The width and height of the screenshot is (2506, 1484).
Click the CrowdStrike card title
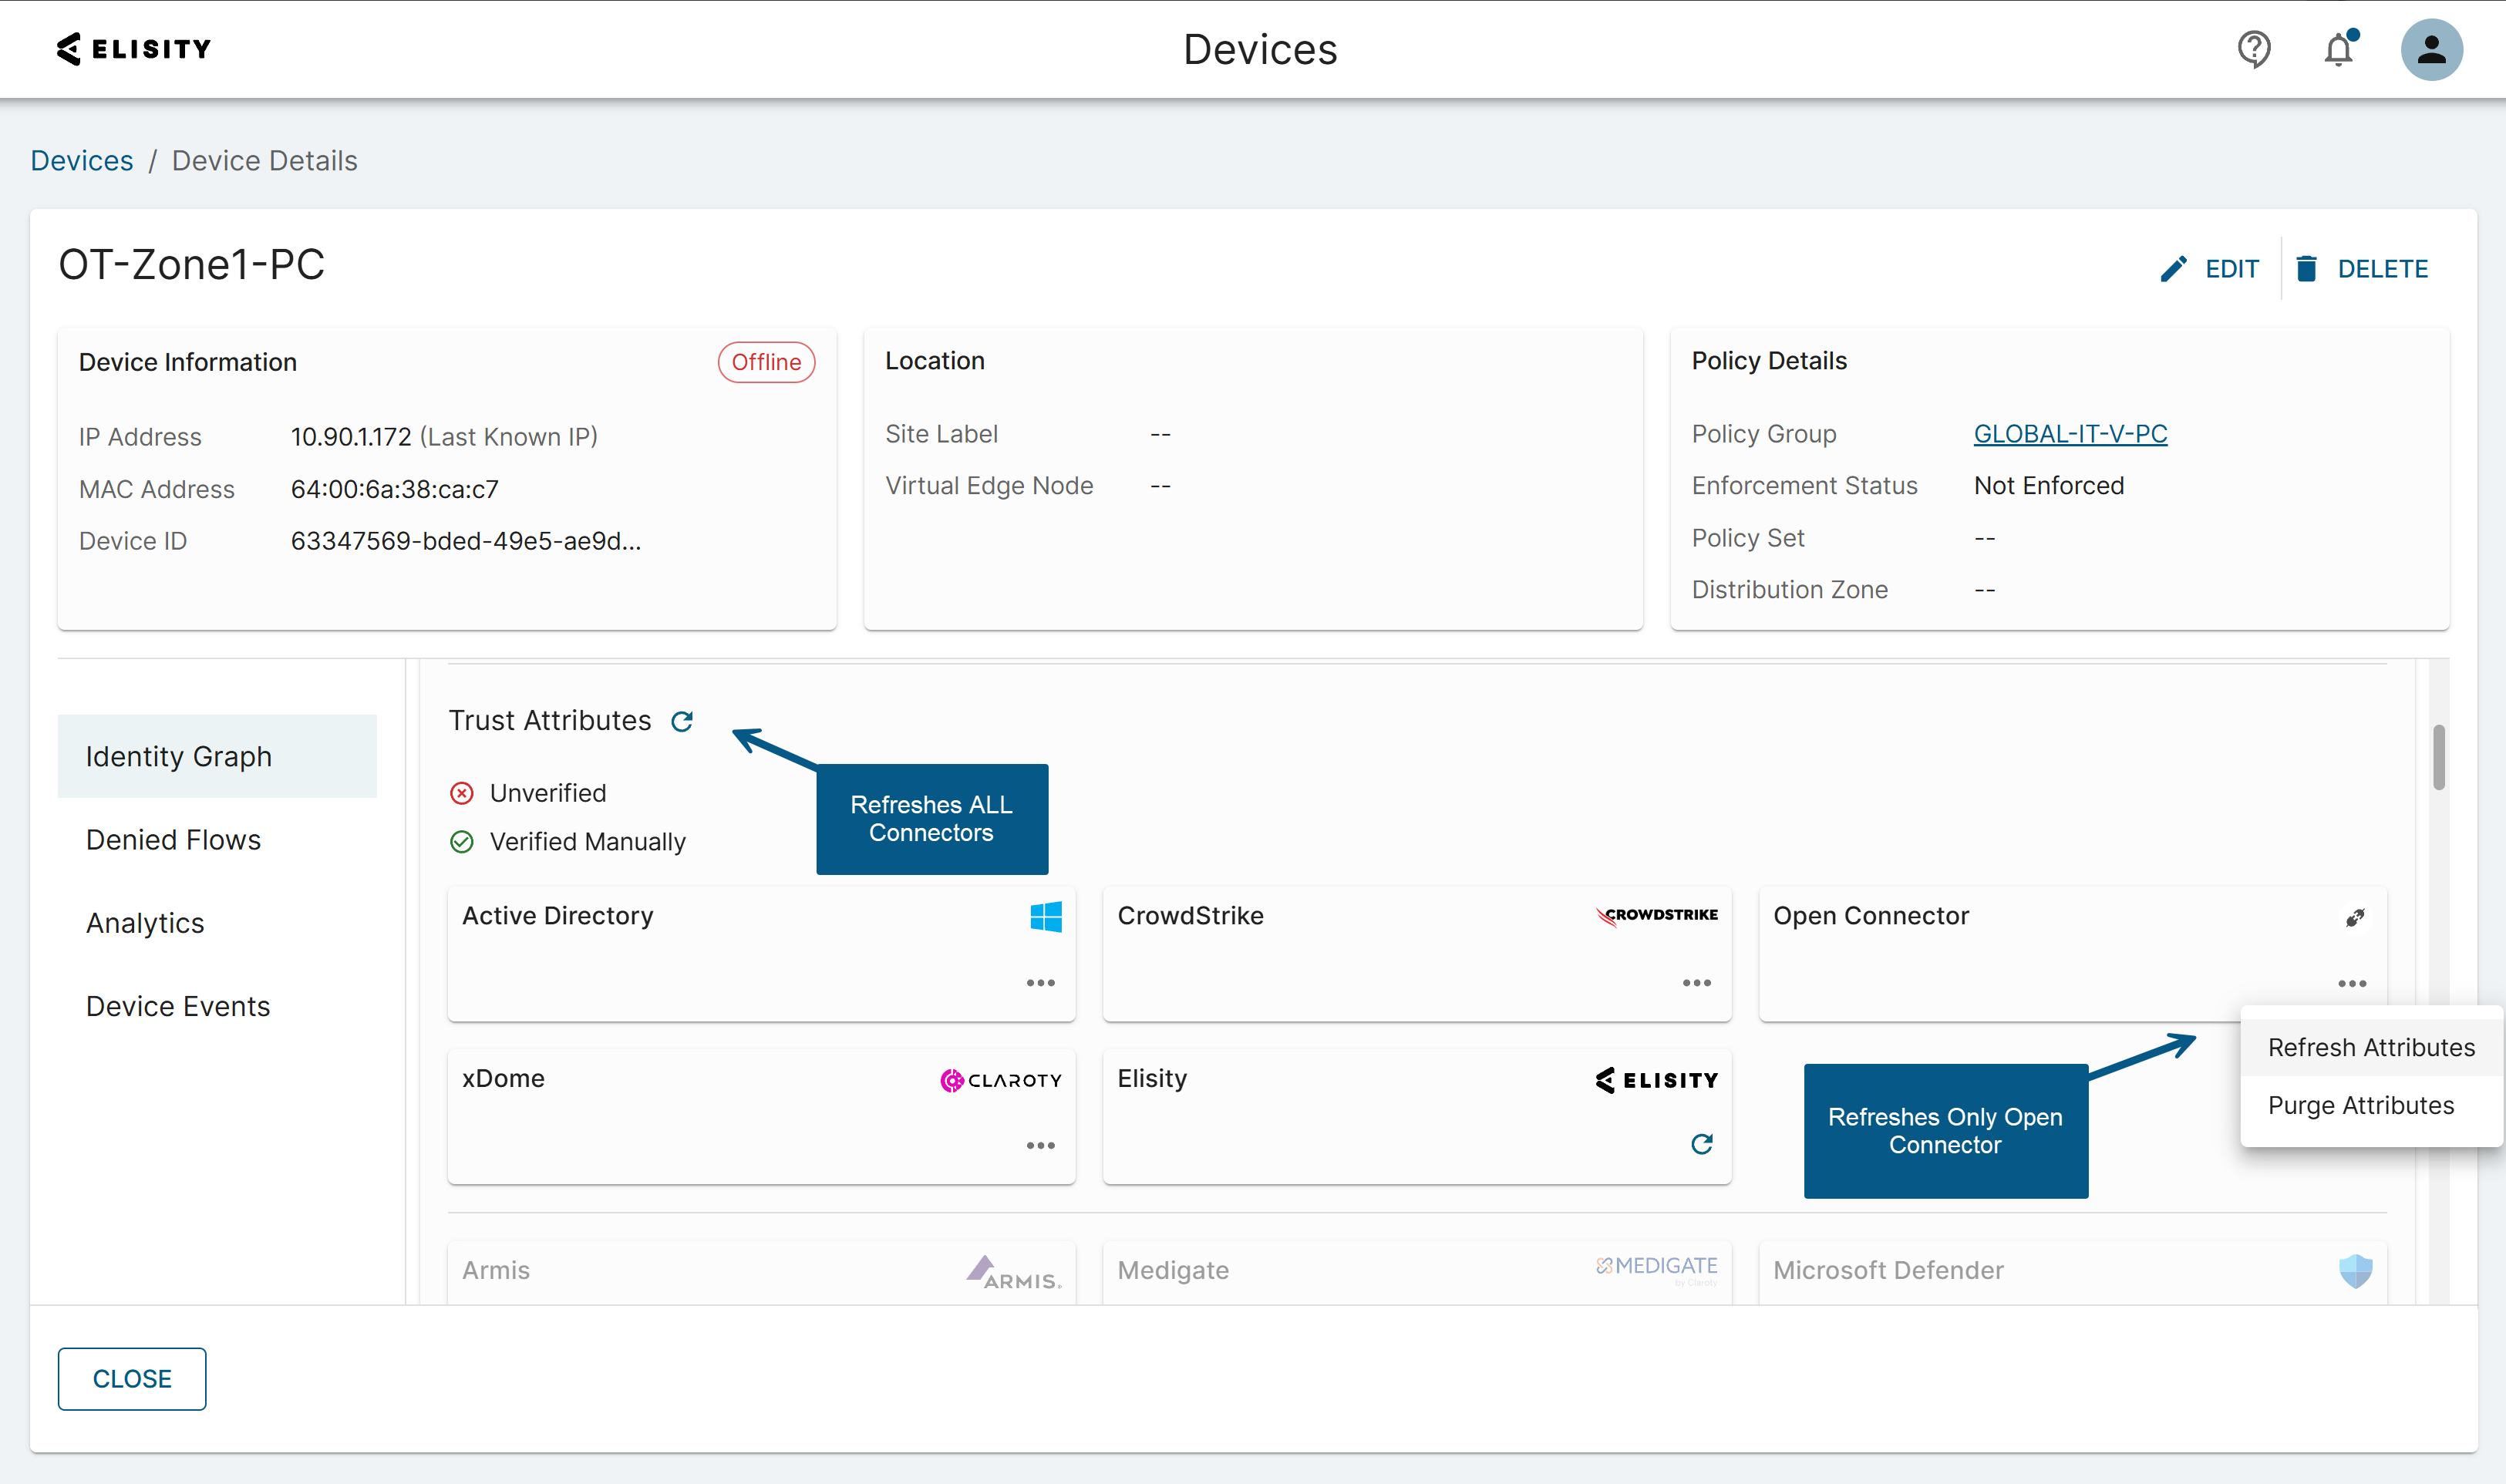pyautogui.click(x=1190, y=916)
